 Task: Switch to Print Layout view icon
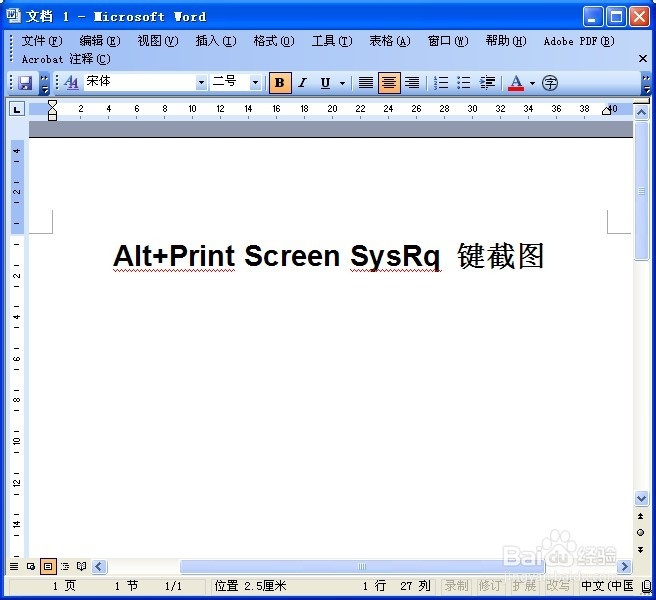pos(48,567)
